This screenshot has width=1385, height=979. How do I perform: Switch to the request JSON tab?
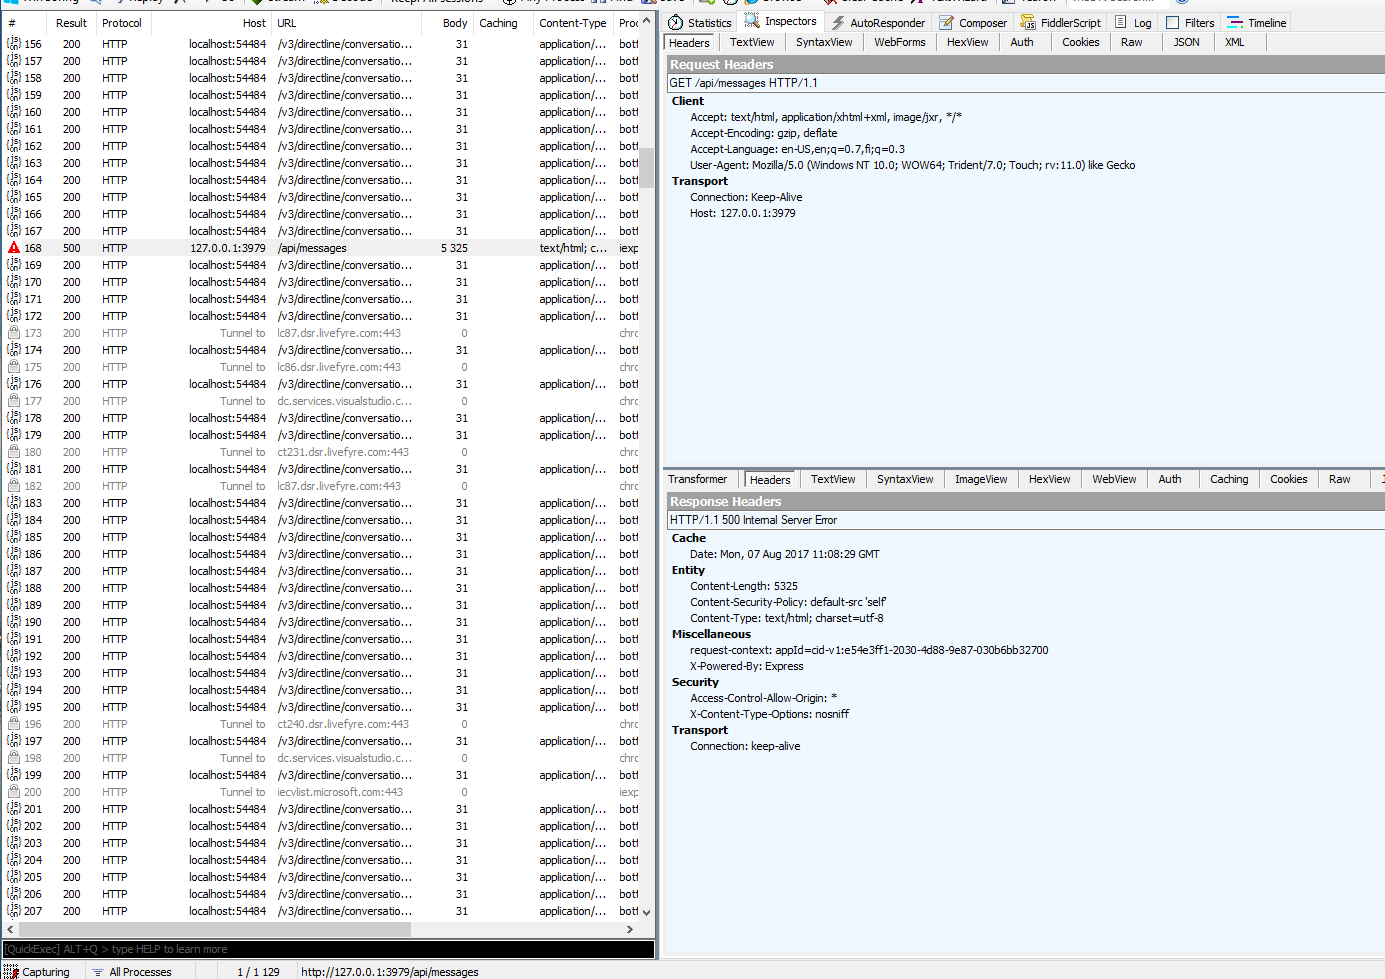click(1186, 42)
